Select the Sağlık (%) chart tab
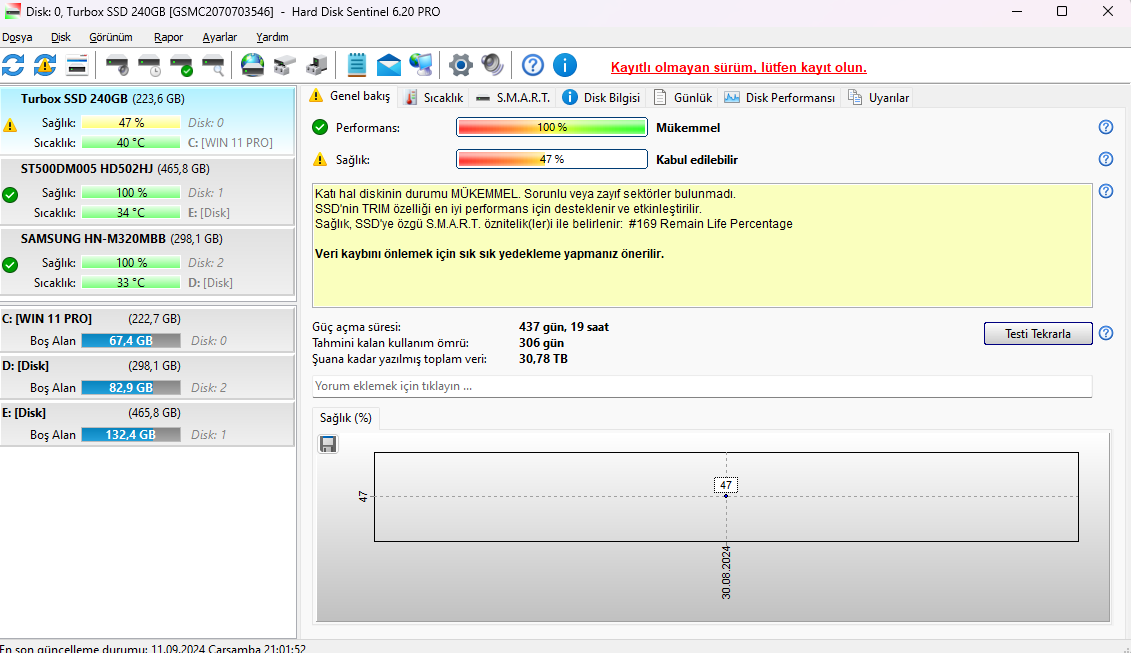Image resolution: width=1131 pixels, height=653 pixels. point(346,418)
